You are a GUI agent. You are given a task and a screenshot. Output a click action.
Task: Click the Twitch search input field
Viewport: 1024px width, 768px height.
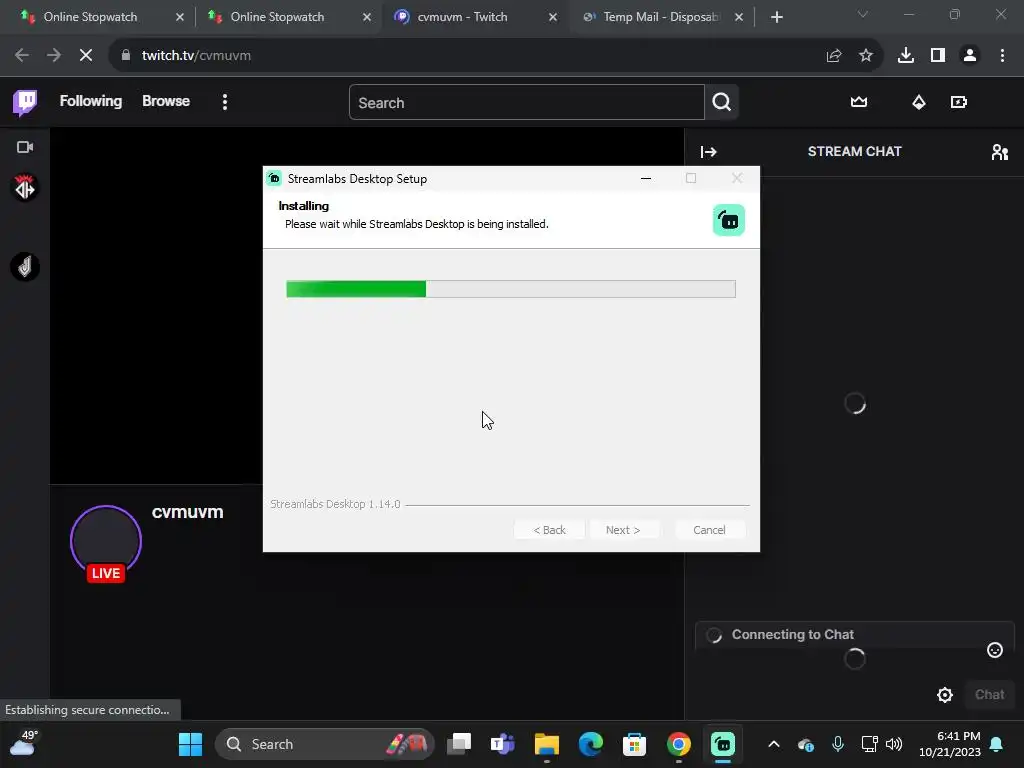pos(526,103)
